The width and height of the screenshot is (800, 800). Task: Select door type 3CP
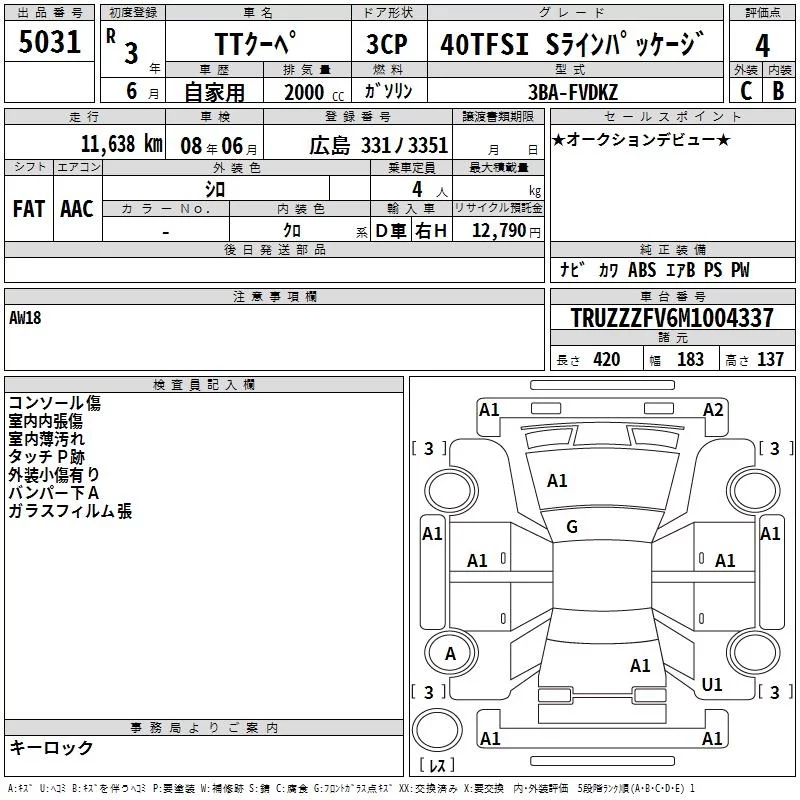click(387, 44)
